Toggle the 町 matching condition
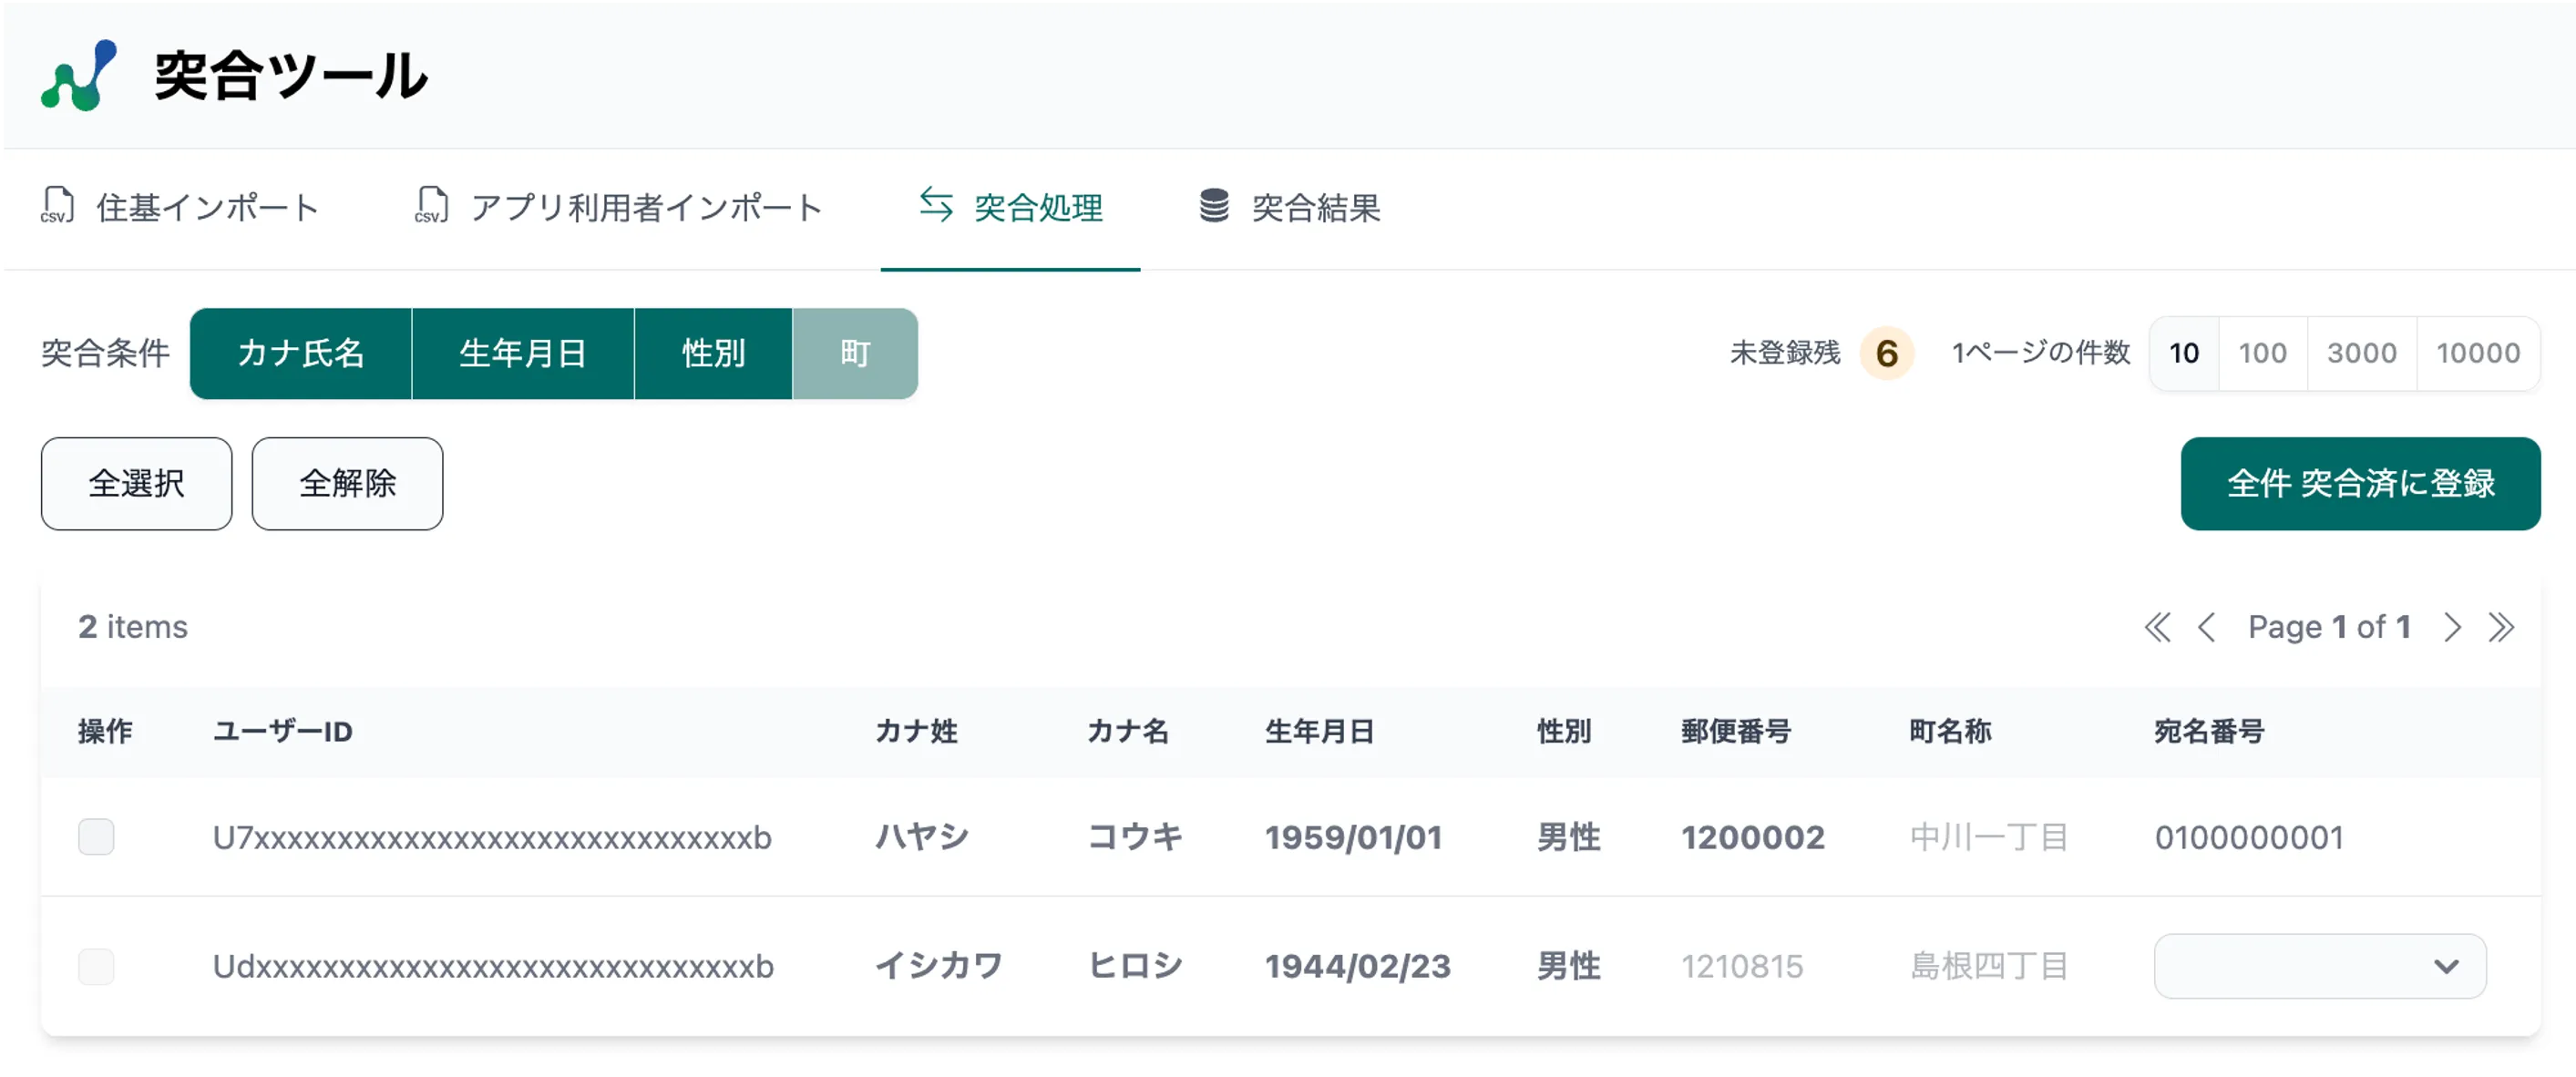The image size is (2576, 1077). (x=854, y=353)
